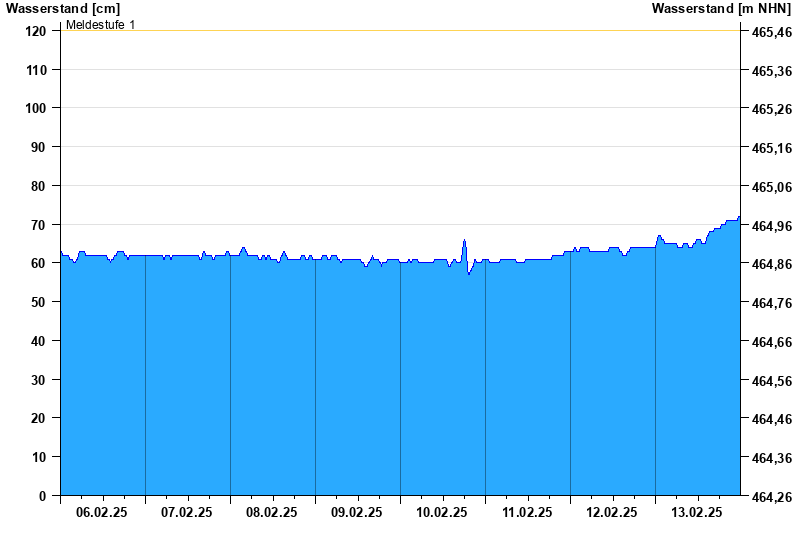
Task: Click the 90 tick on the left axis
Action: [x=39, y=147]
